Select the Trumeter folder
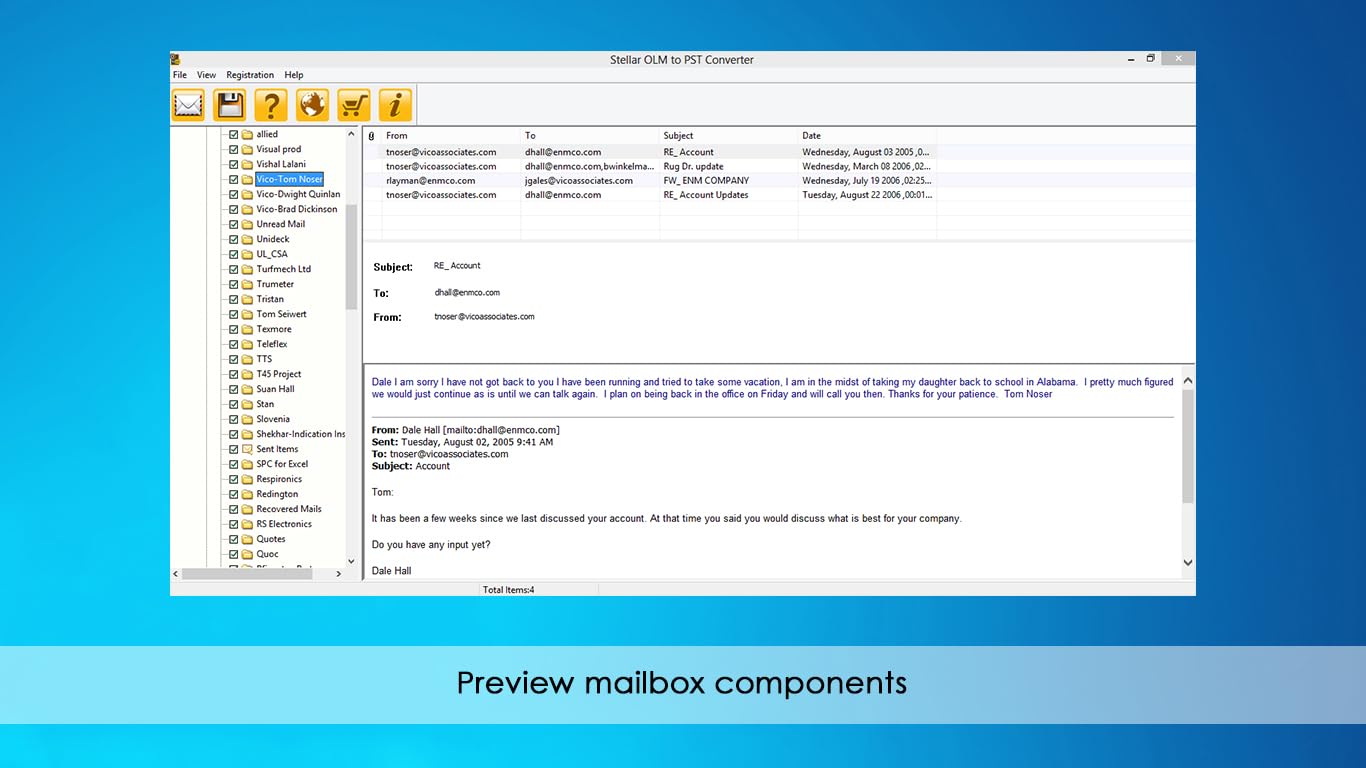The width and height of the screenshot is (1366, 768). [275, 284]
